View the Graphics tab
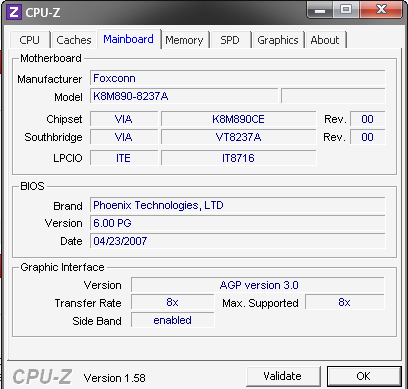This screenshot has width=408, height=389. coord(278,40)
